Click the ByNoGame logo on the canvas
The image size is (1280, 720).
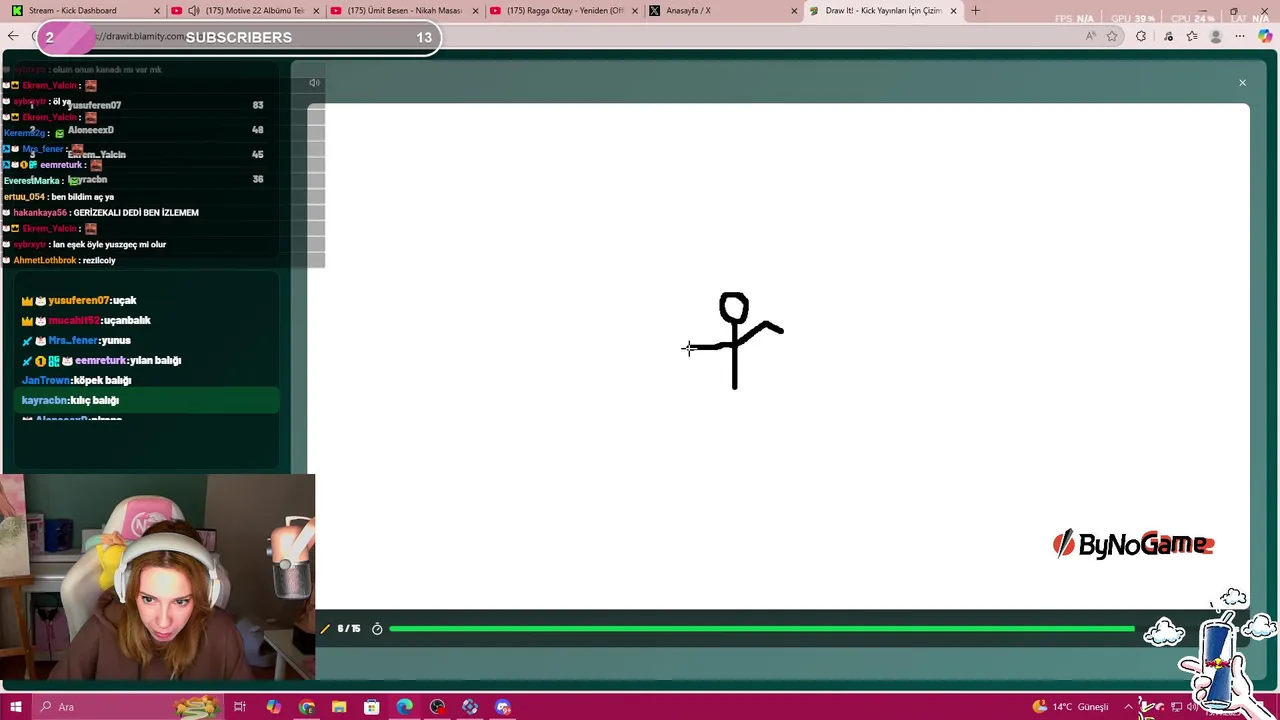(x=1133, y=544)
